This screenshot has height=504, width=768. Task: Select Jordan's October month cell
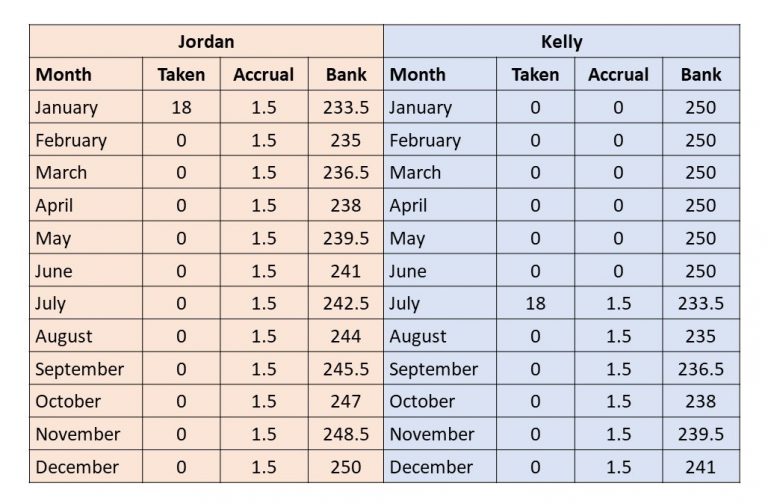[68, 402]
